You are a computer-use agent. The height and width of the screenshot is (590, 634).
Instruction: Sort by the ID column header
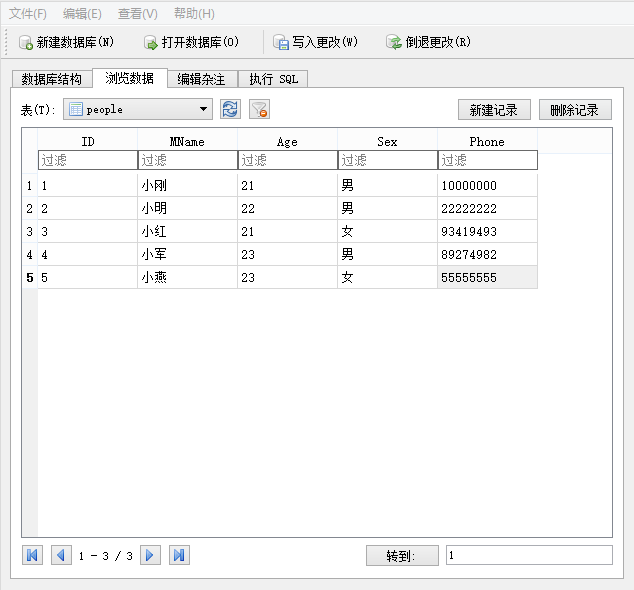pos(88,142)
